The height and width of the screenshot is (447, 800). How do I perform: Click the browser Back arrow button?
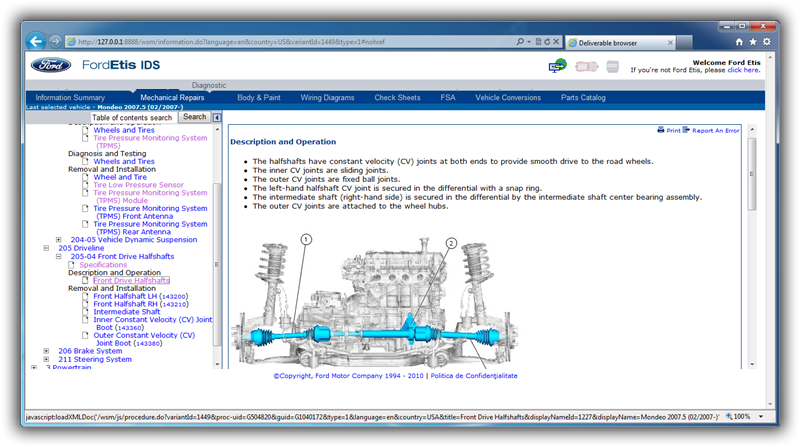coord(36,41)
